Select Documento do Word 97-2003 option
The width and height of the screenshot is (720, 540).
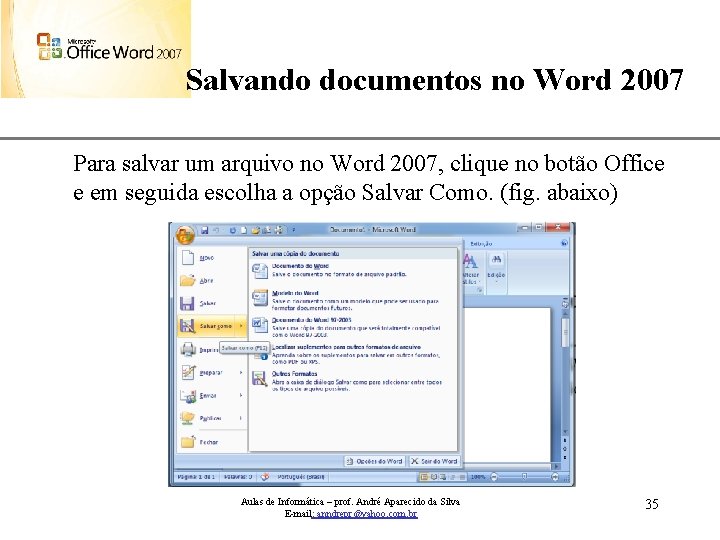pos(353,327)
